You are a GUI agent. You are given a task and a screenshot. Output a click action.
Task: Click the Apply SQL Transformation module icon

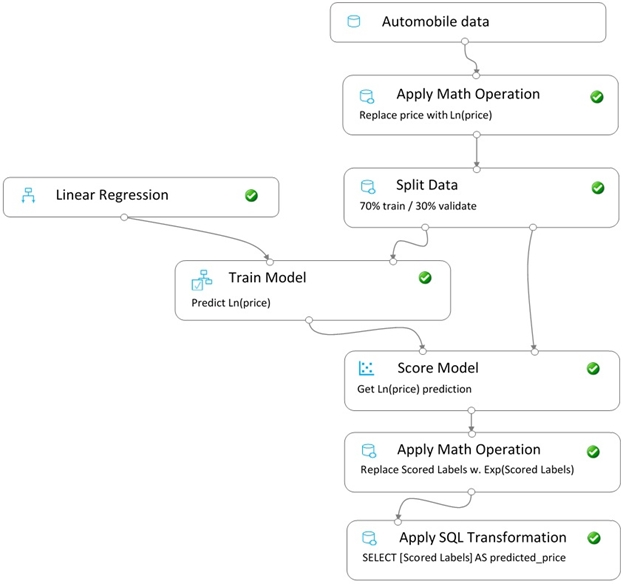369,538
